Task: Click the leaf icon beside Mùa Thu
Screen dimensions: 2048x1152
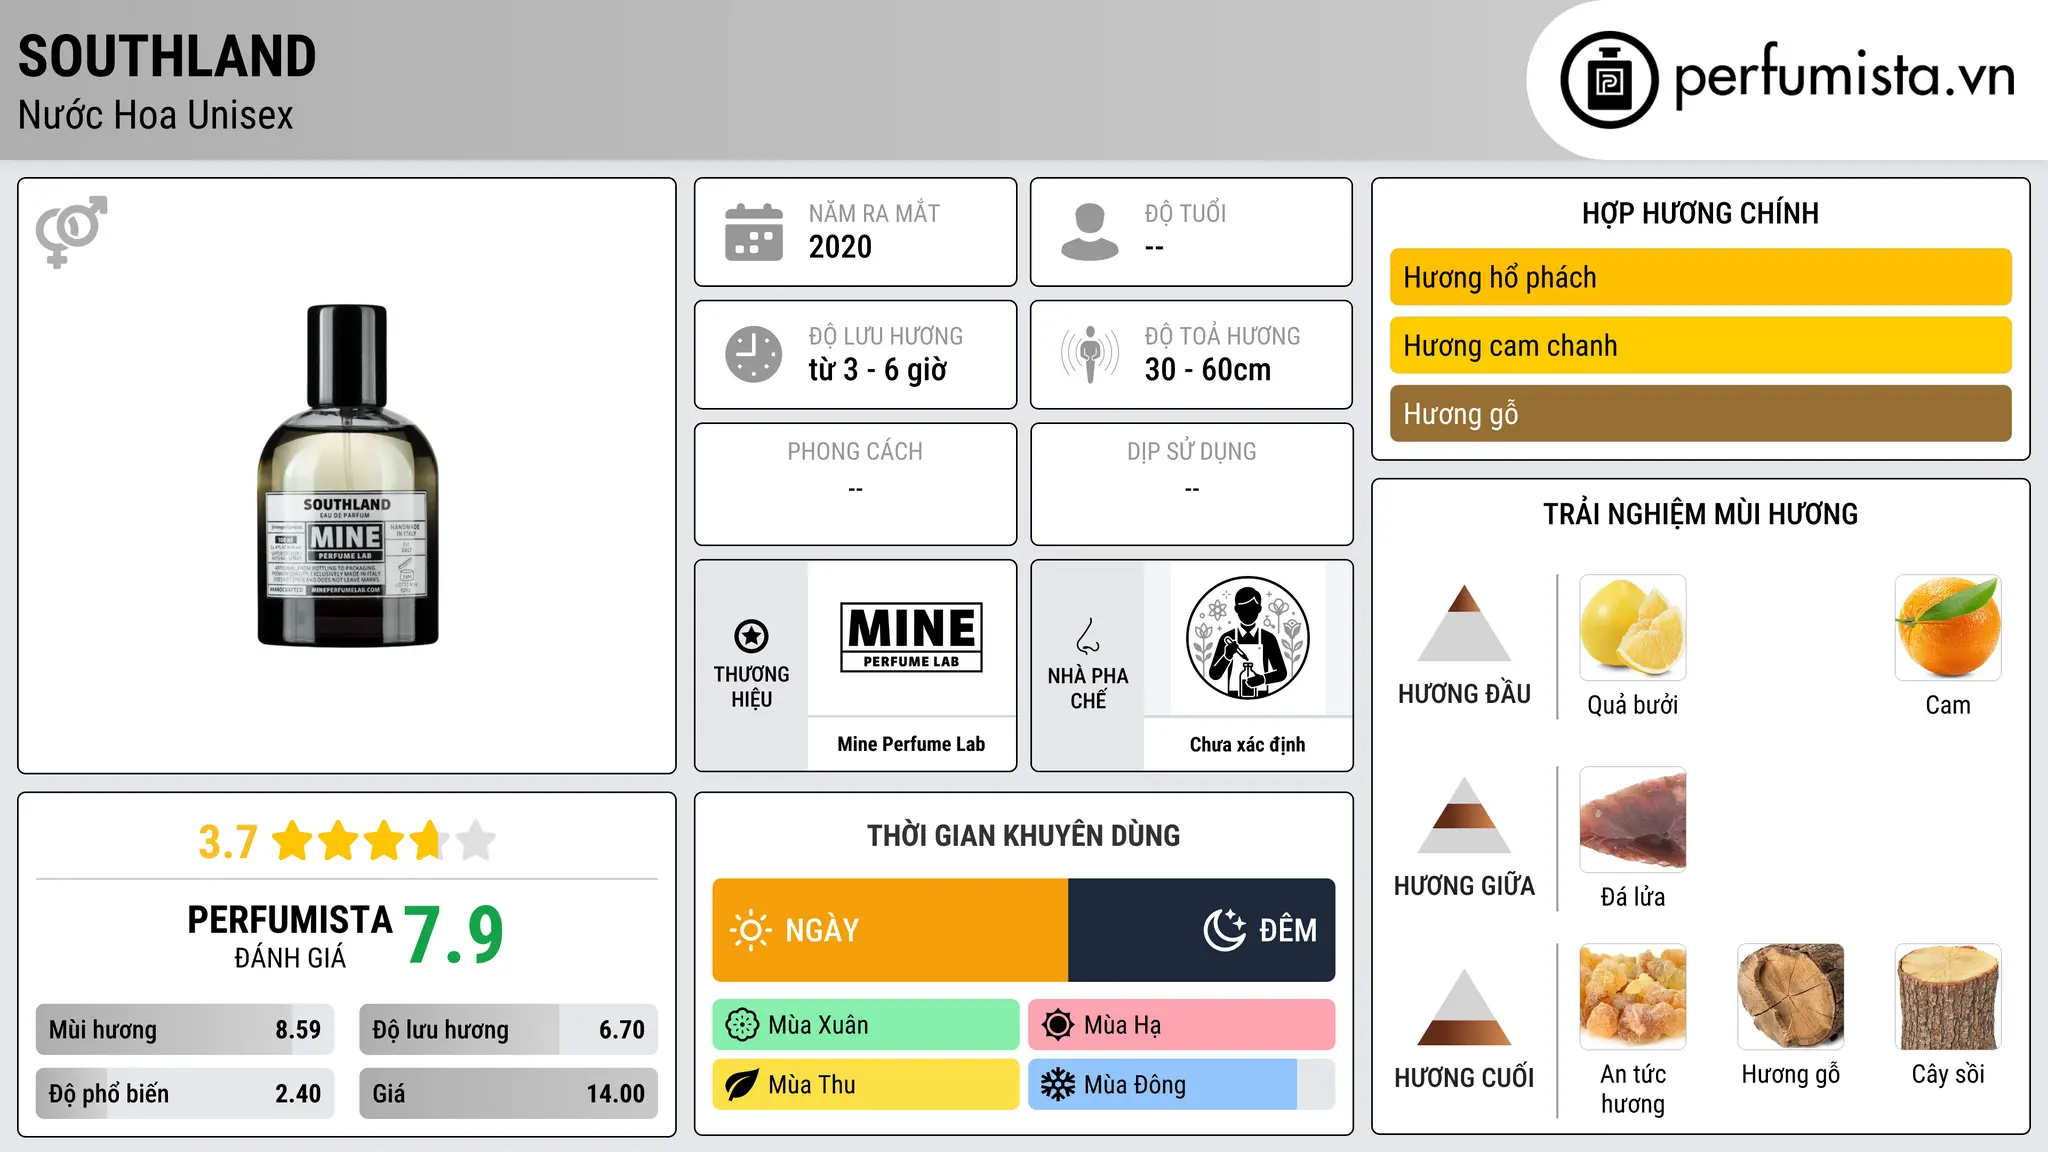Action: click(742, 1085)
